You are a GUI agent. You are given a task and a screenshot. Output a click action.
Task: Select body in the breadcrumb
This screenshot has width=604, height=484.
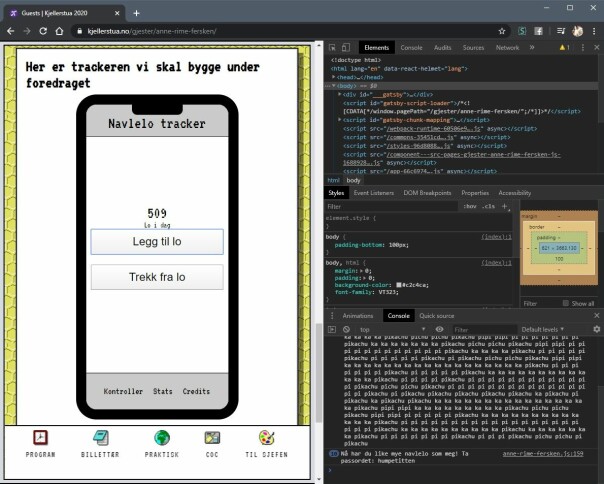[353, 180]
